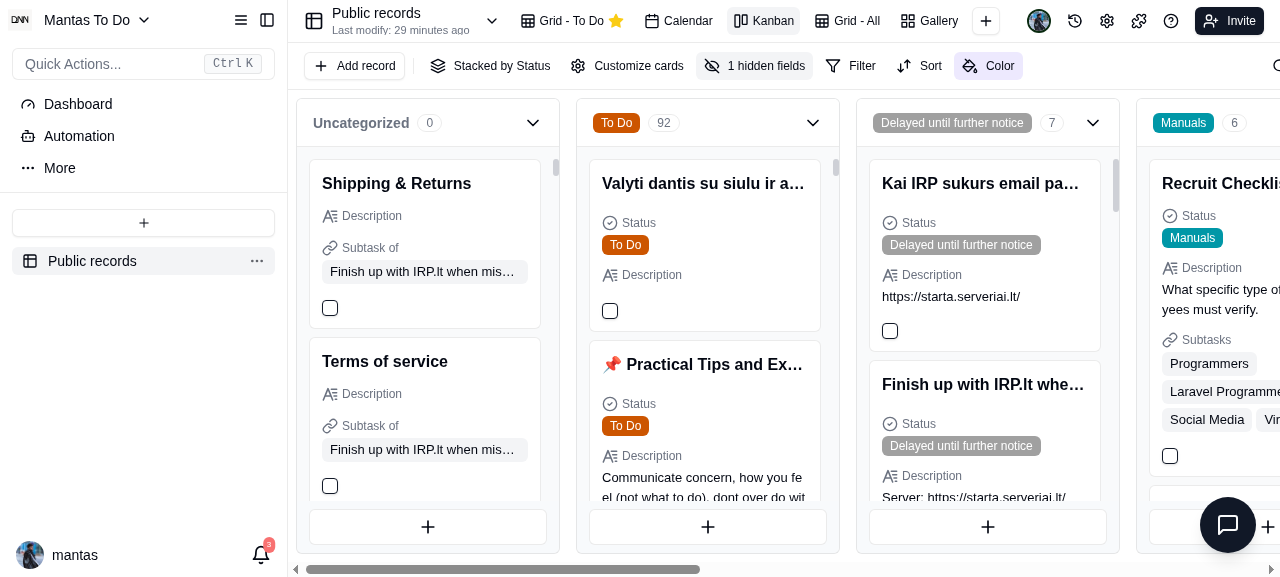Click the notification bell icon

[x=261, y=554]
